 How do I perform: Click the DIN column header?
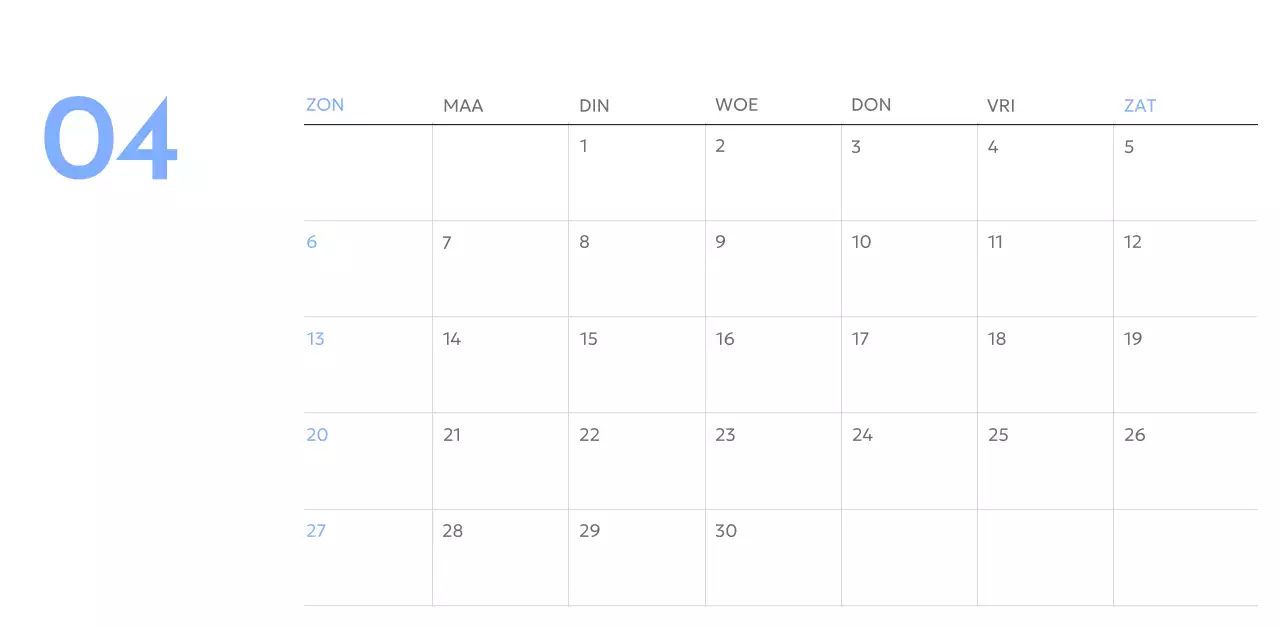pos(594,105)
